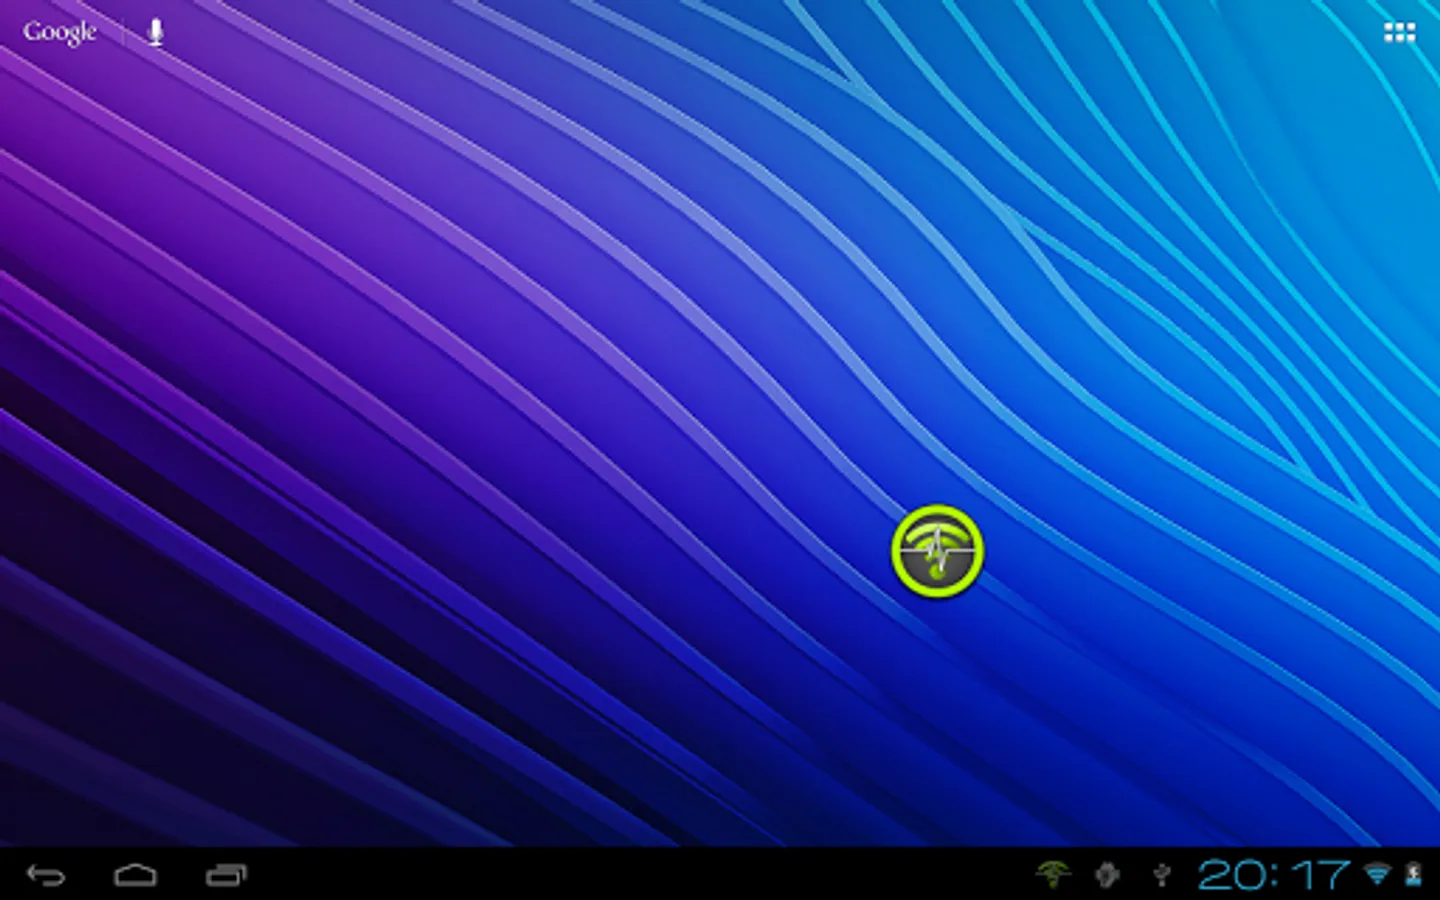Viewport: 1440px width, 900px height.
Task: Open the 20:17 clock panel
Action: 1274,875
